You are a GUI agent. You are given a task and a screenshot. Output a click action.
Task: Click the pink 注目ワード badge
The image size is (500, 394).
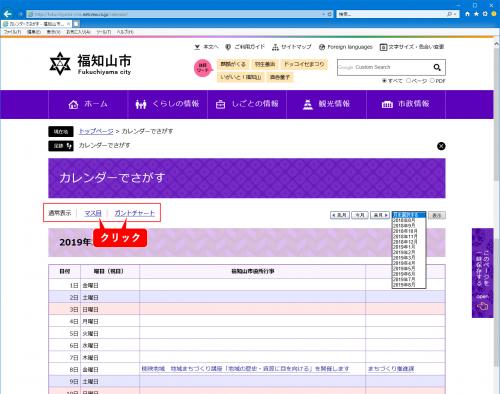click(x=203, y=68)
